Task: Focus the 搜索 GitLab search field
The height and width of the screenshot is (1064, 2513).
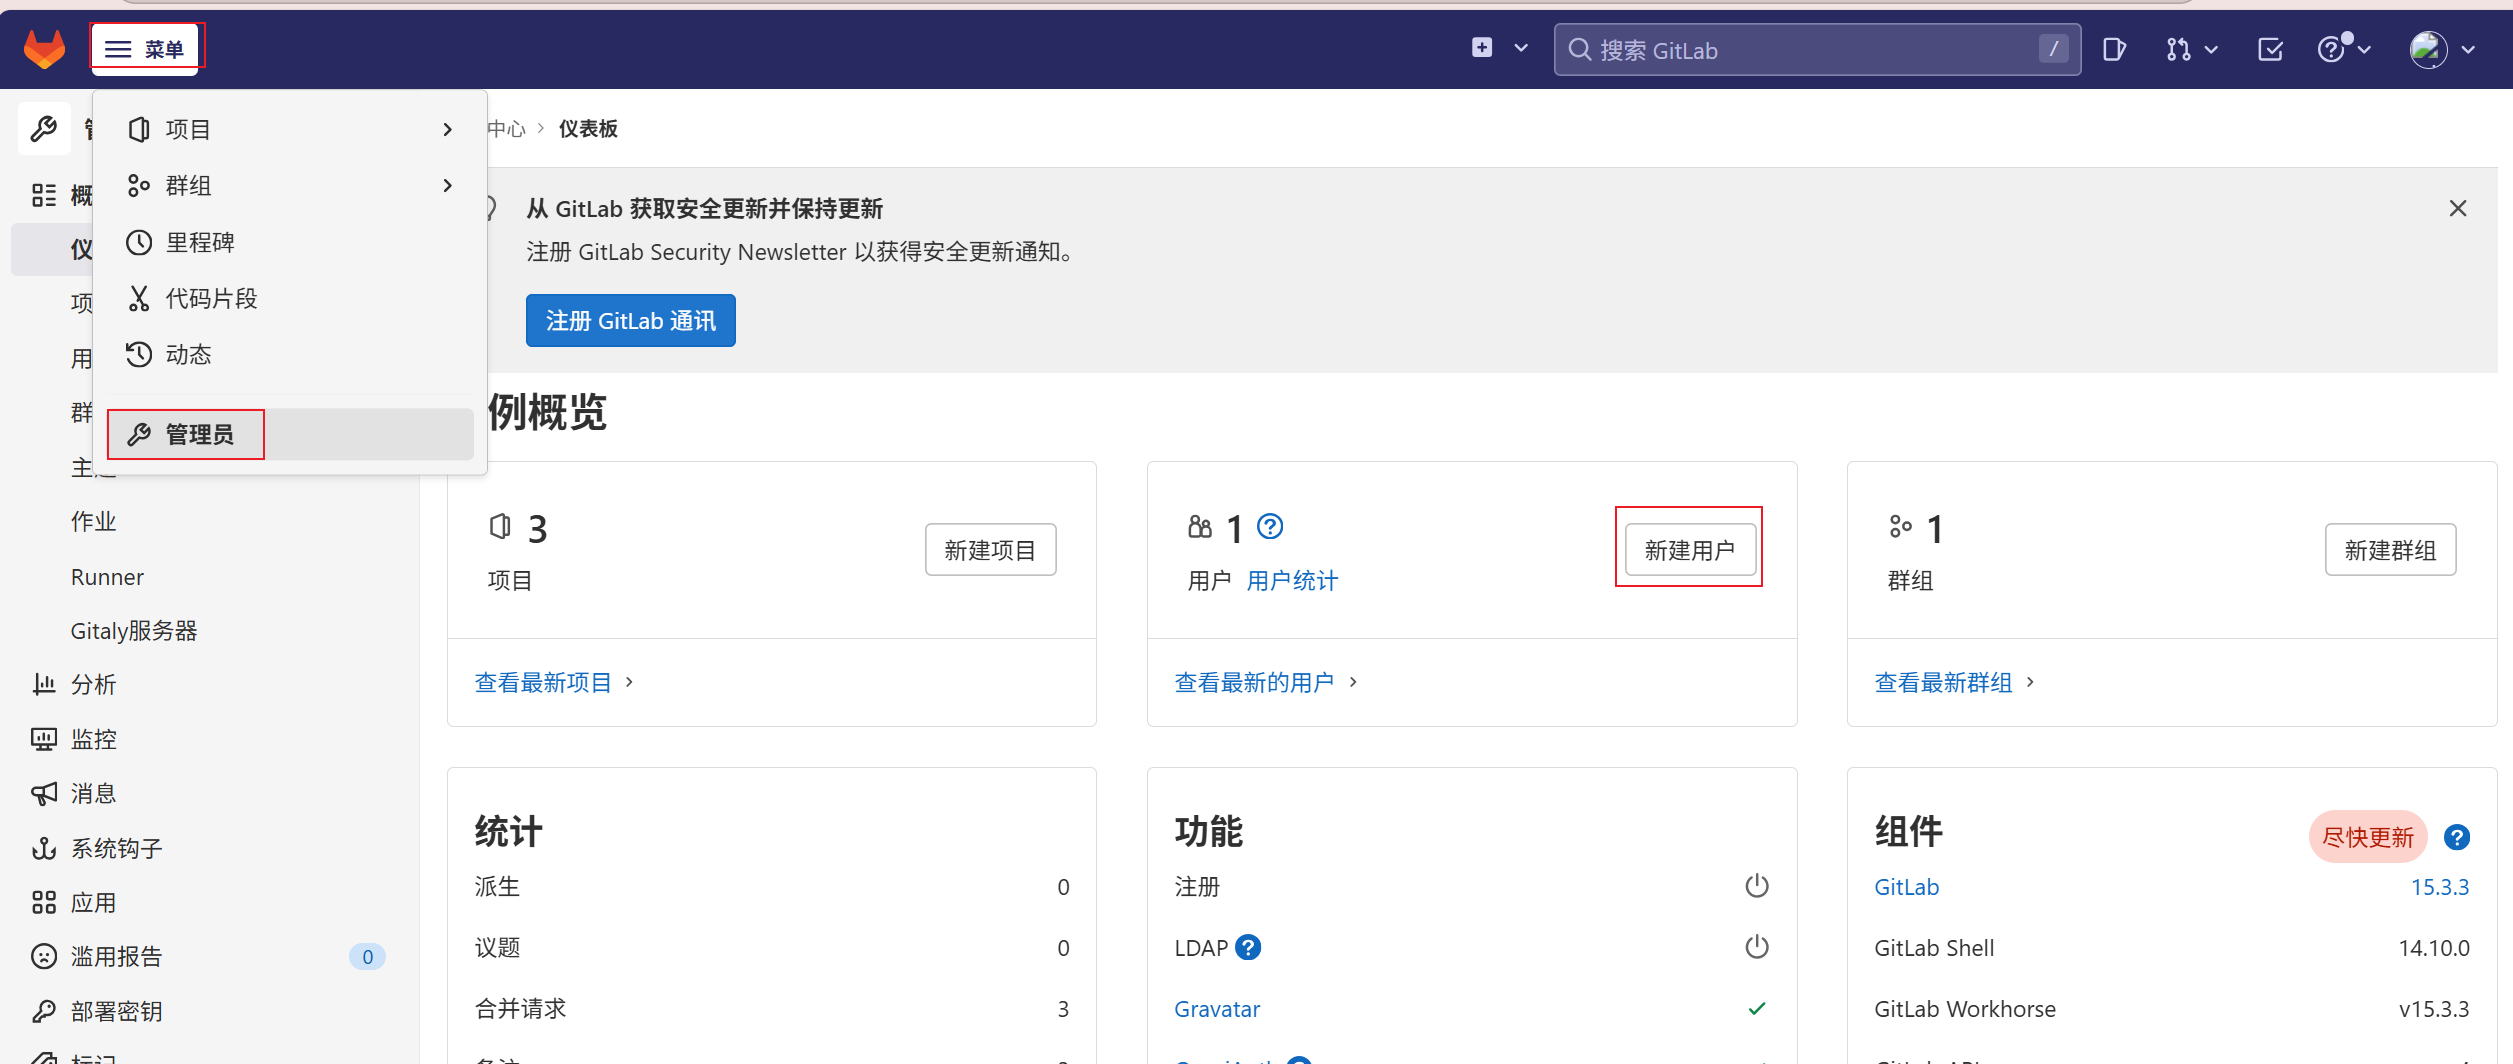Action: point(1817,50)
